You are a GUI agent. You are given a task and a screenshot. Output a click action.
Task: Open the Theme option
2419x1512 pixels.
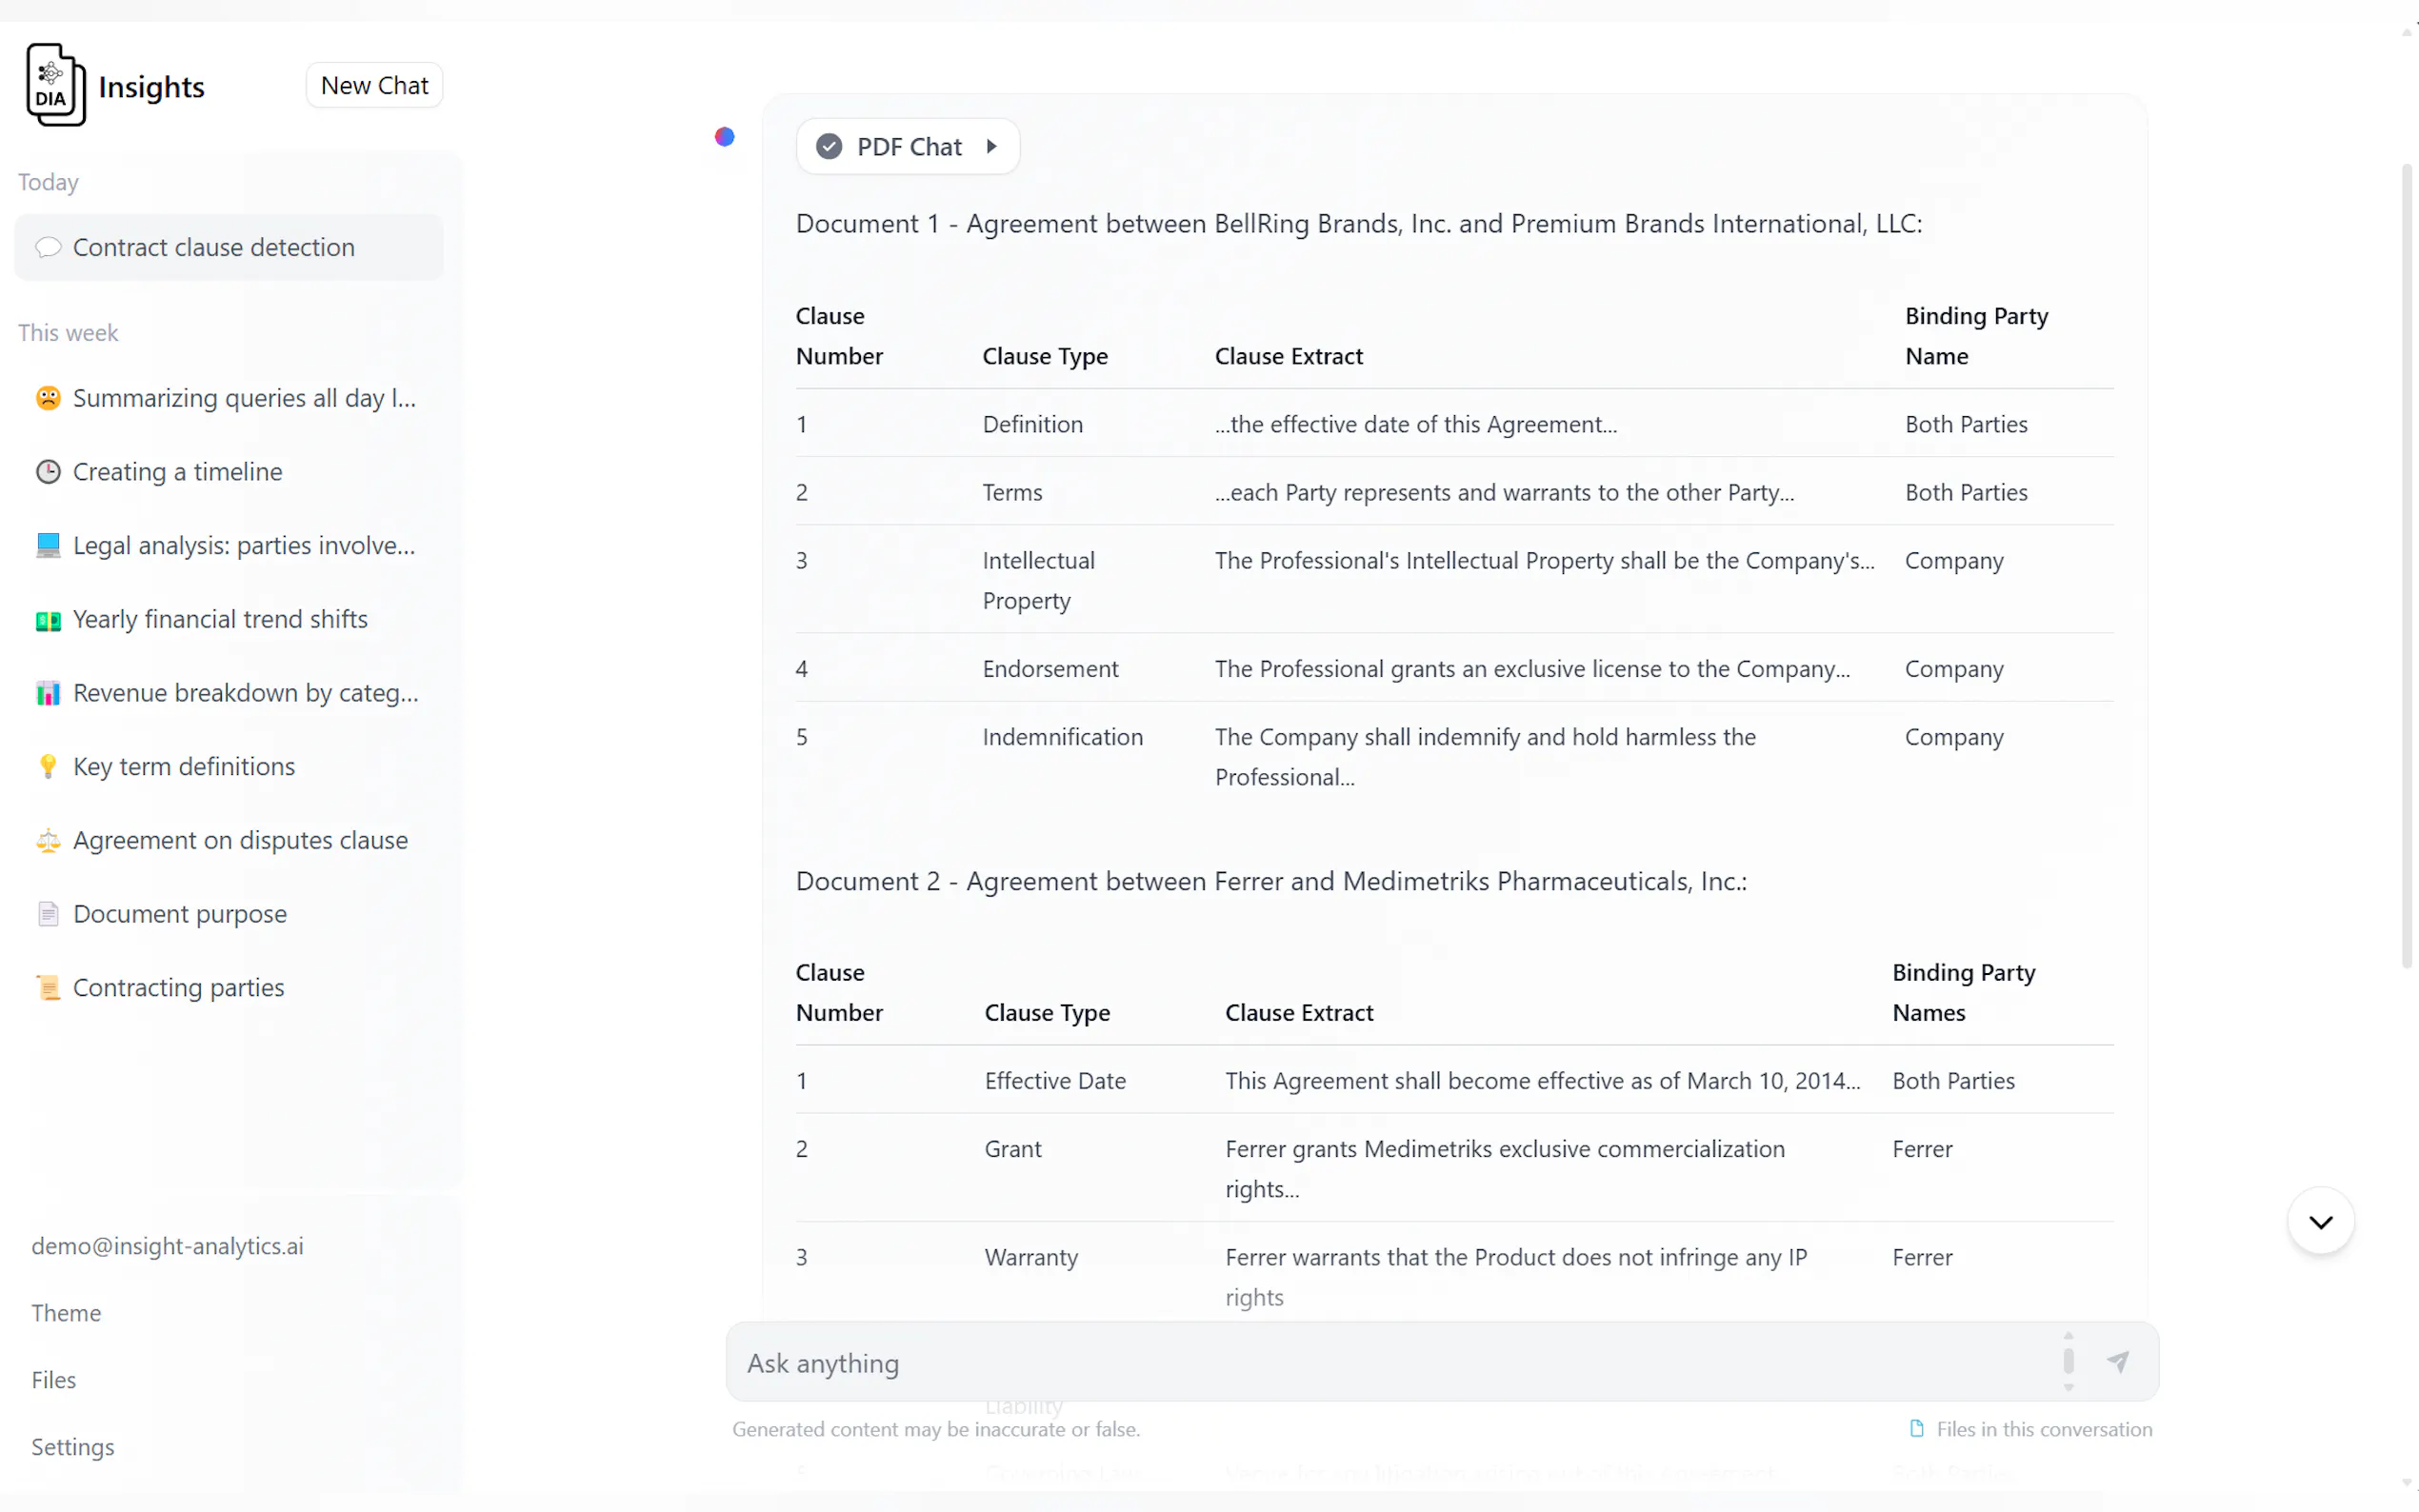coord(66,1312)
